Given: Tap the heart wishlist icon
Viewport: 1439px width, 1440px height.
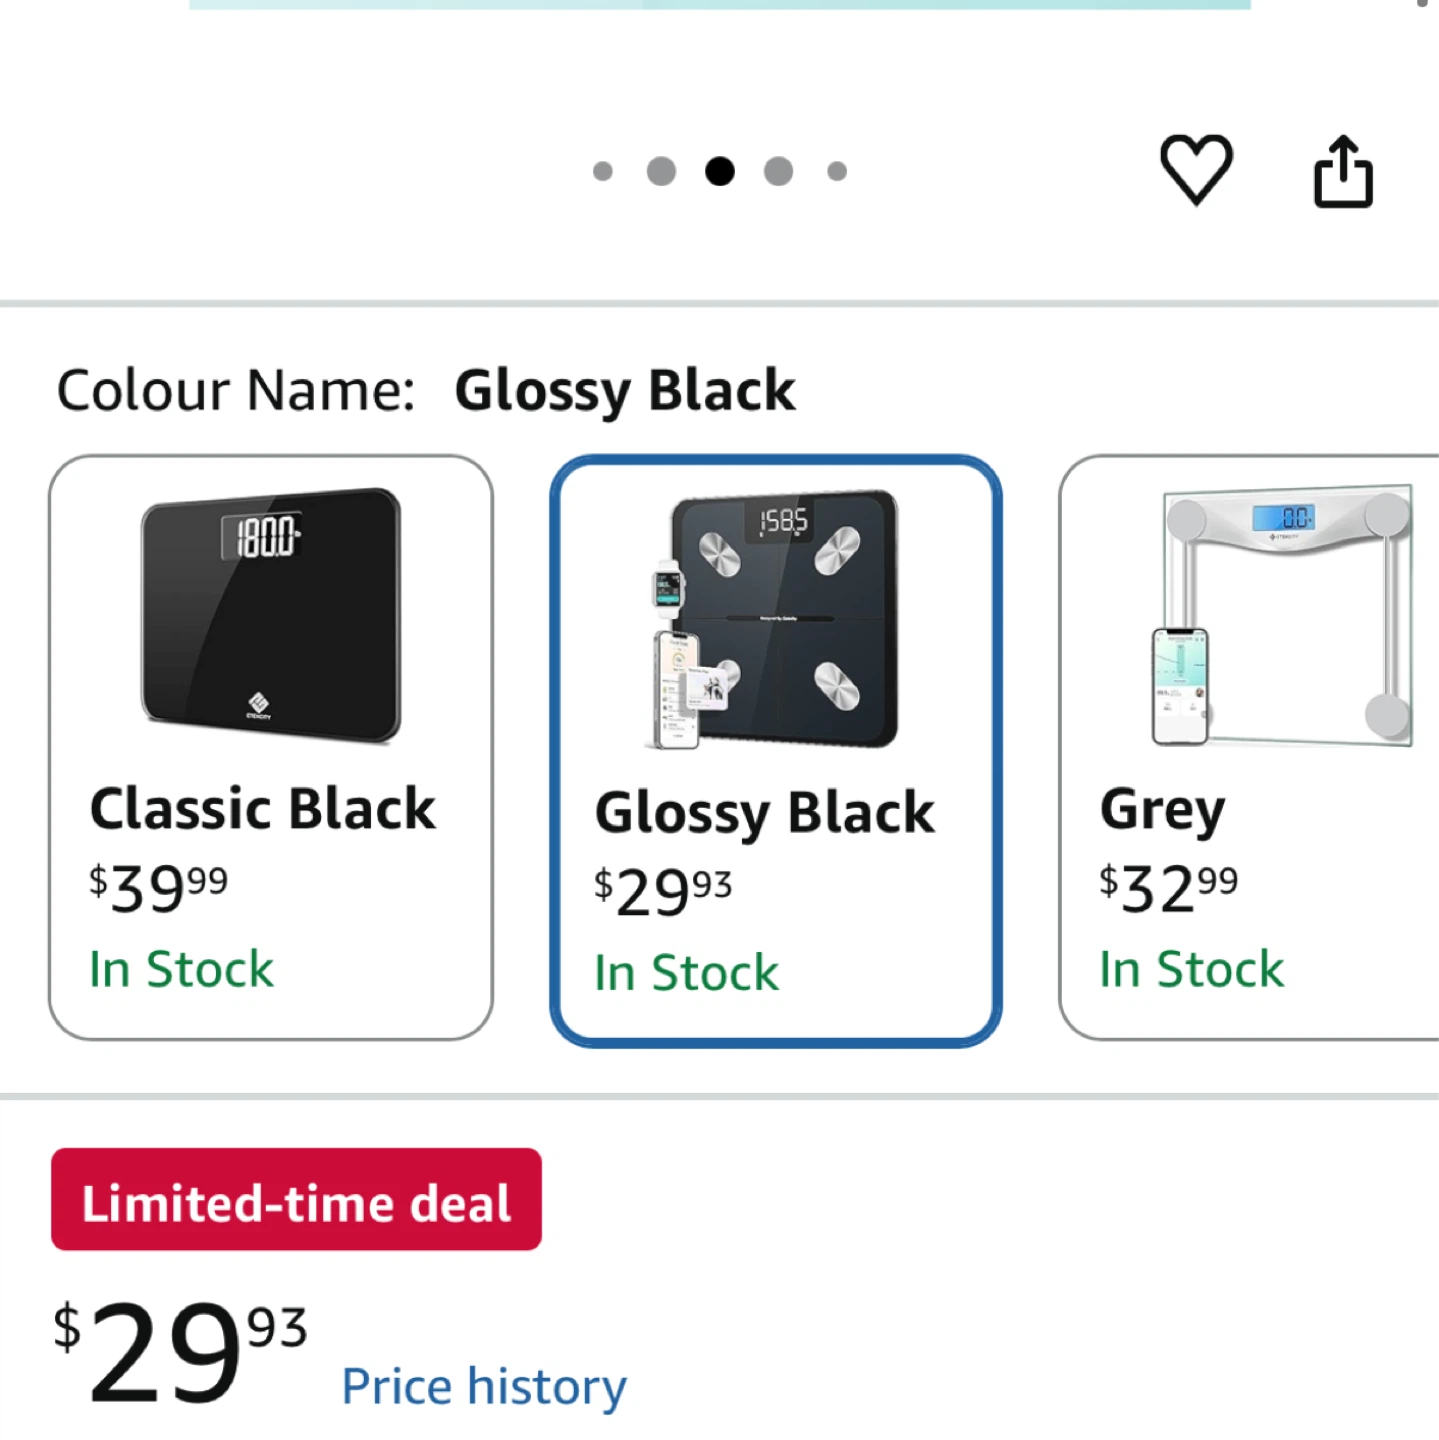Looking at the screenshot, I should 1196,170.
